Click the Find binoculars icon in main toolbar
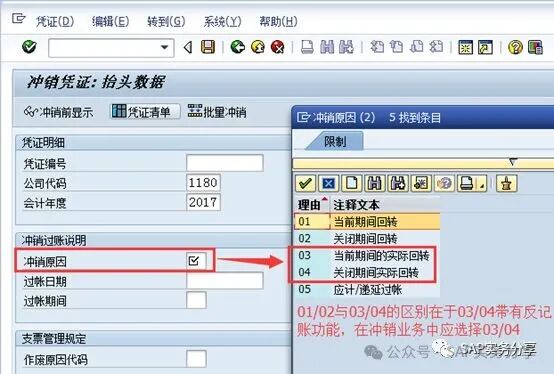The height and width of the screenshot is (374, 554). (x=327, y=47)
